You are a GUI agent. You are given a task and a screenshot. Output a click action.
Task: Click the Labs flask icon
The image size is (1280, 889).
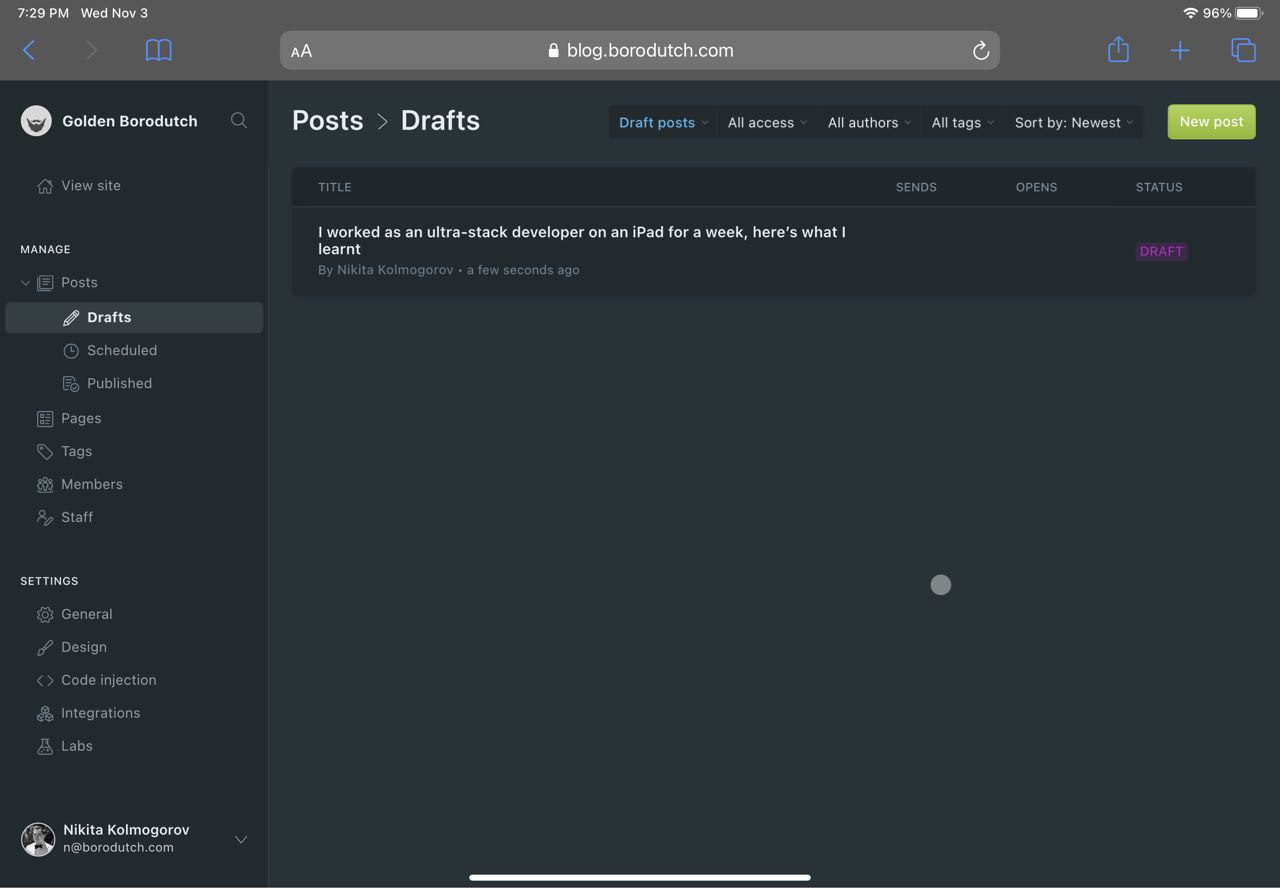tap(45, 747)
